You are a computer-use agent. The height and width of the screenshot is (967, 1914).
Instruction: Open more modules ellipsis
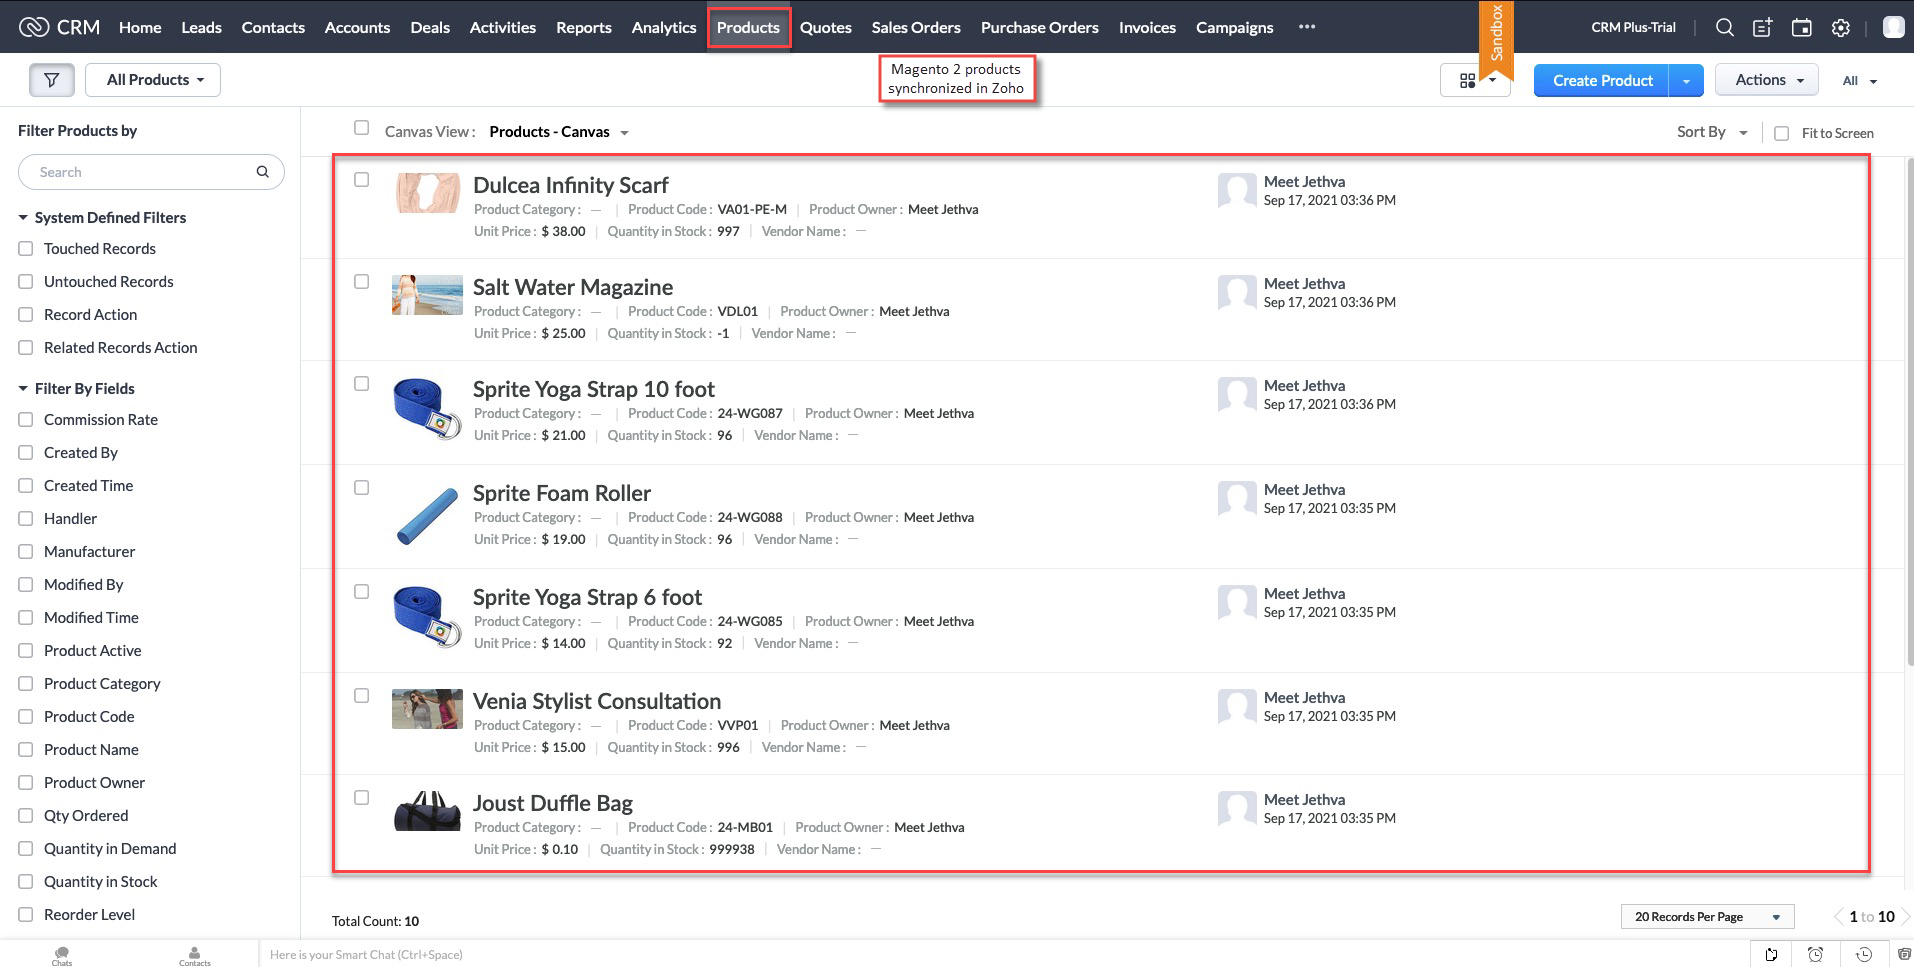point(1307,27)
